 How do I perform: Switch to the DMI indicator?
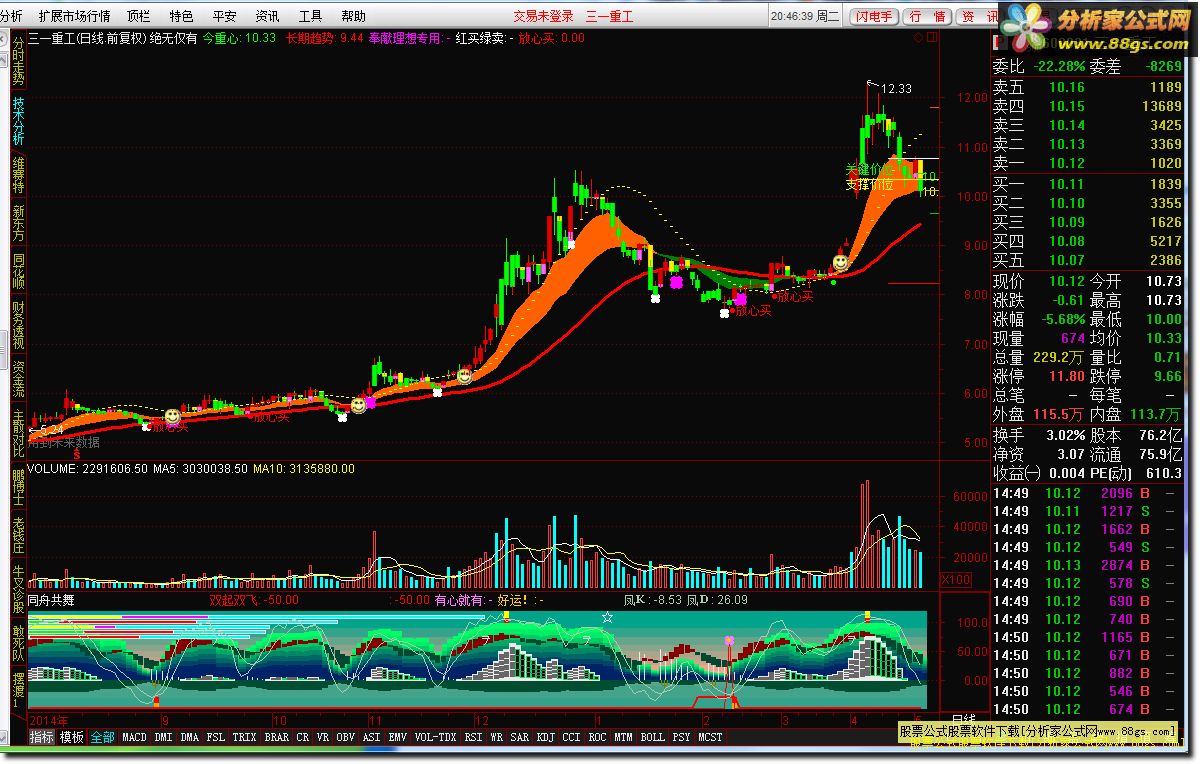[x=163, y=737]
